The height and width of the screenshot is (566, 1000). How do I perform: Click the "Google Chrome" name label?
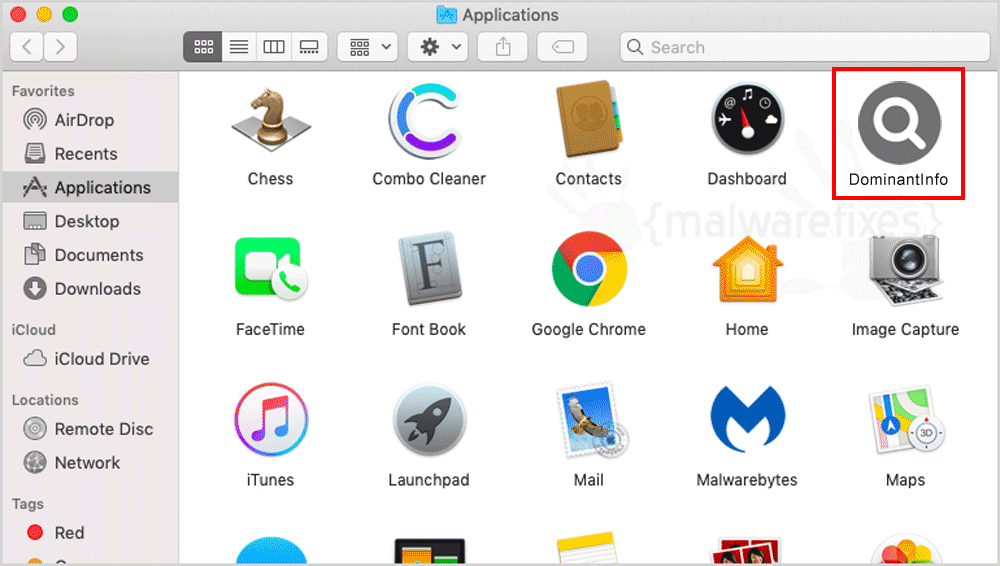(589, 329)
